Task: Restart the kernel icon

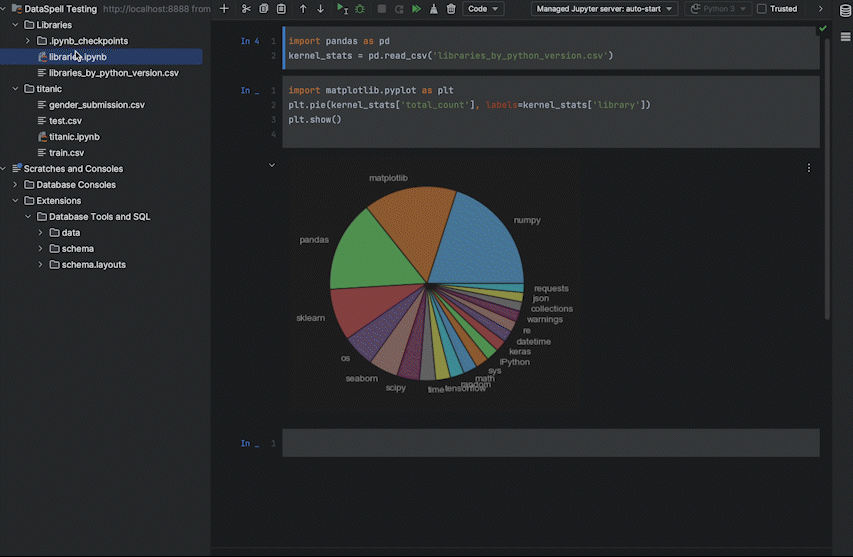Action: pyautogui.click(x=399, y=9)
